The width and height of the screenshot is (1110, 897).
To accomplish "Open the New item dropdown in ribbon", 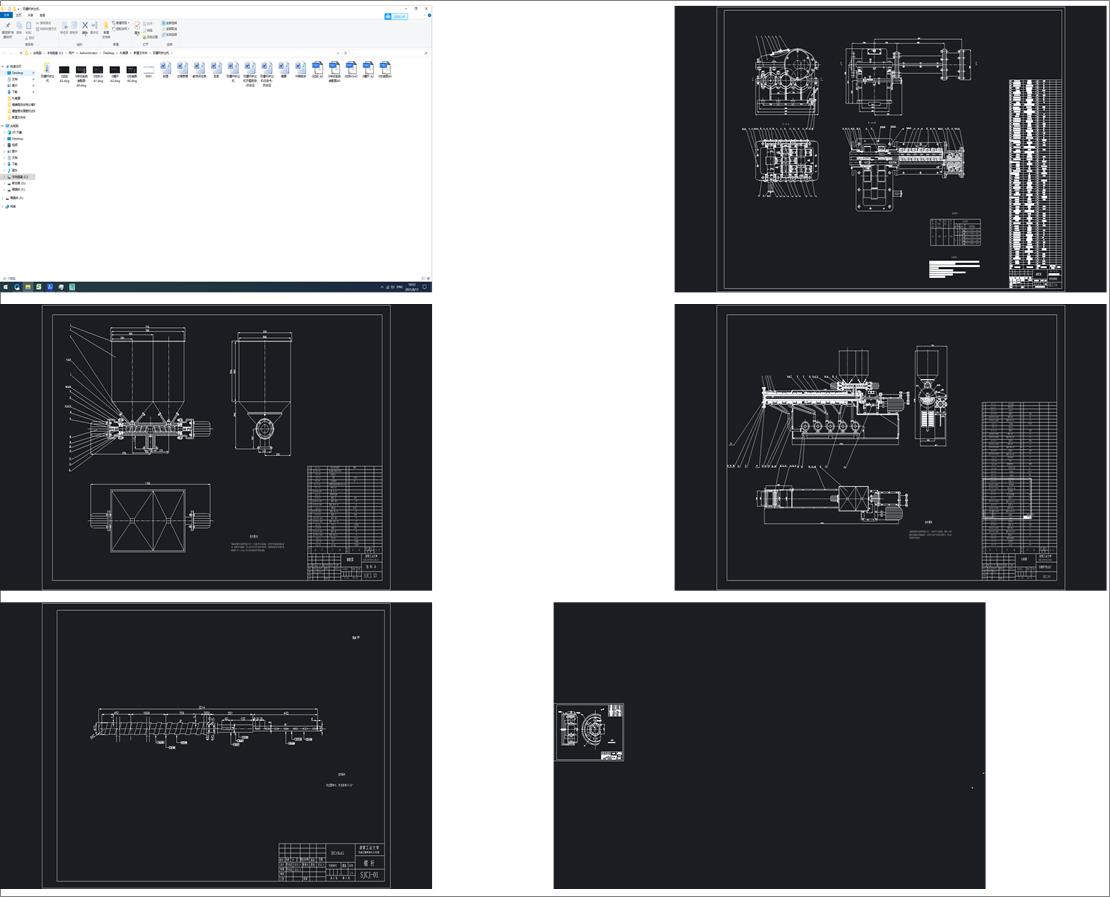I will [120, 23].
